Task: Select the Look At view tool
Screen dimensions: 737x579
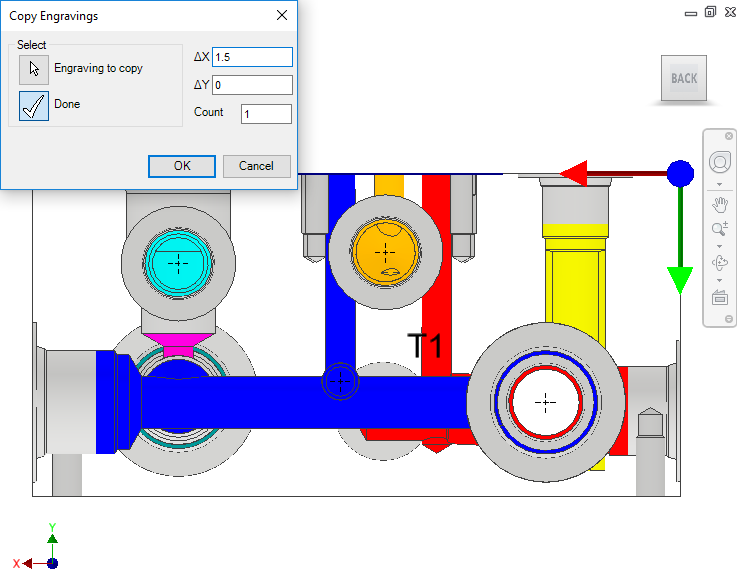Action: (x=720, y=297)
